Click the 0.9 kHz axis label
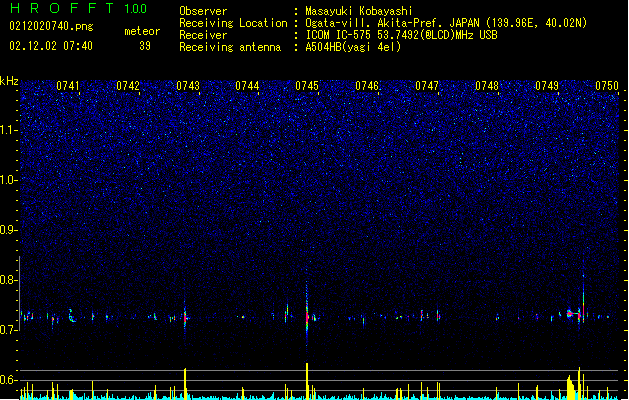Image resolution: width=629 pixels, height=400 pixels. coord(9,230)
